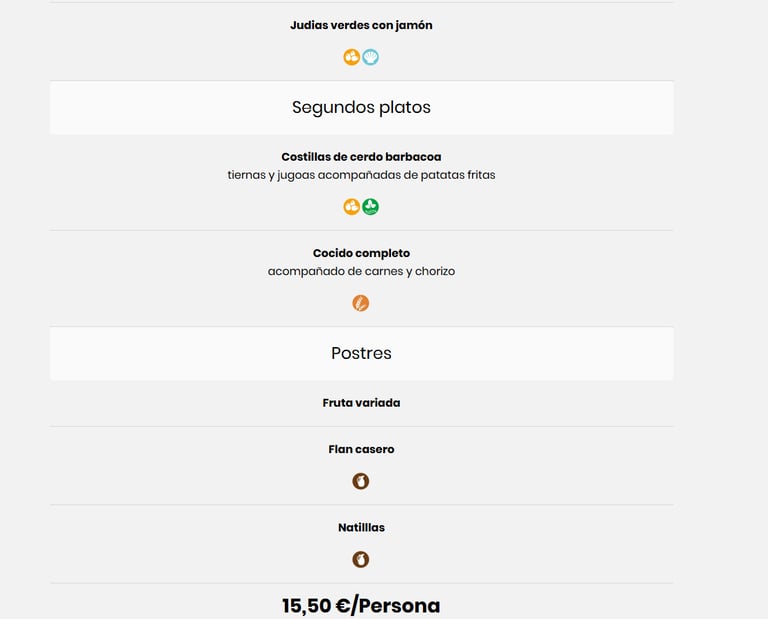Choose the Fruta variada dessert

tap(361, 403)
